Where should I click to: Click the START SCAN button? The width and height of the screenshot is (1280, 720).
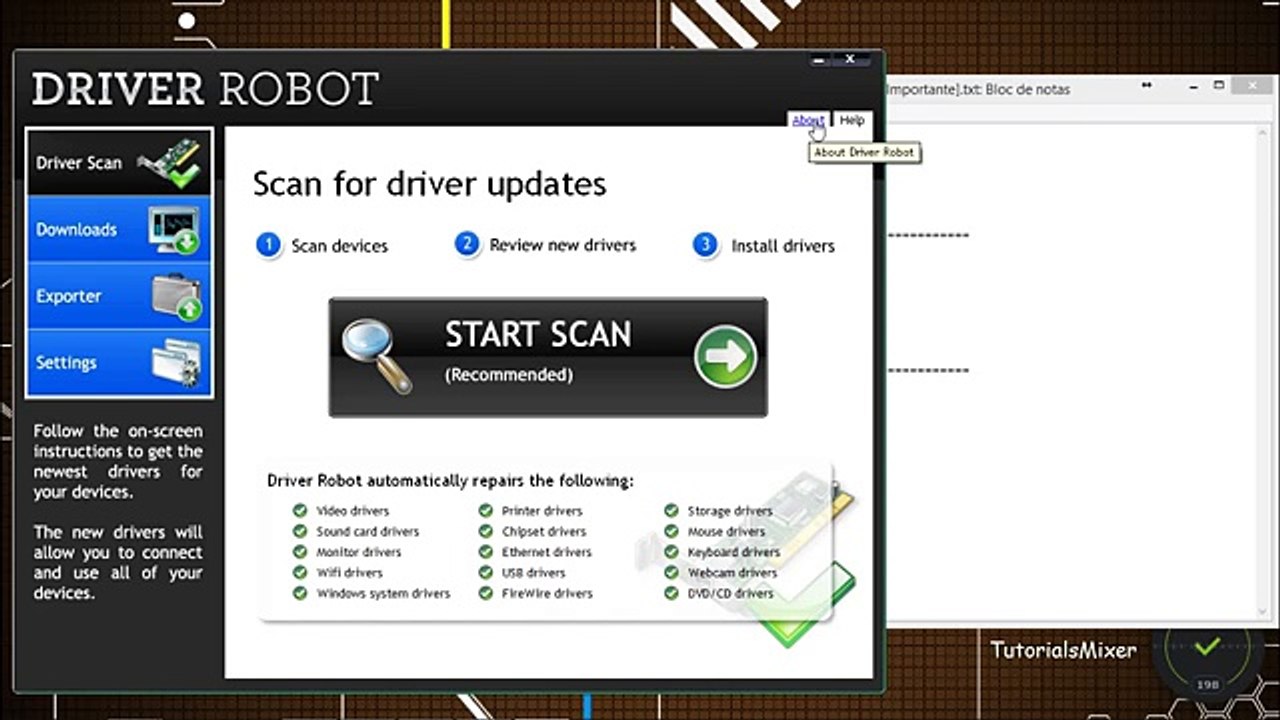click(548, 357)
